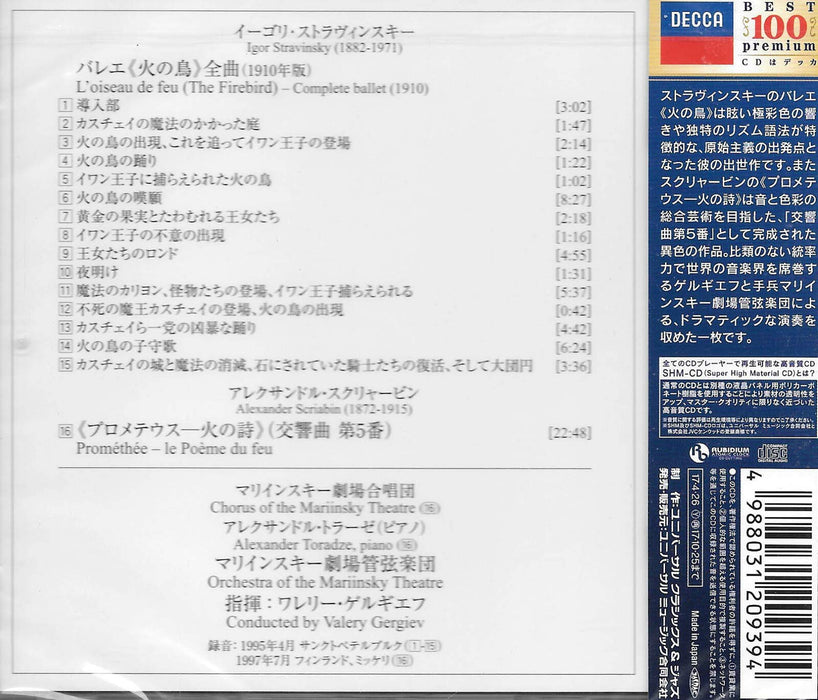Click the Rubidium atomic clock logo
Screen dimensions: 818x700
[719, 452]
